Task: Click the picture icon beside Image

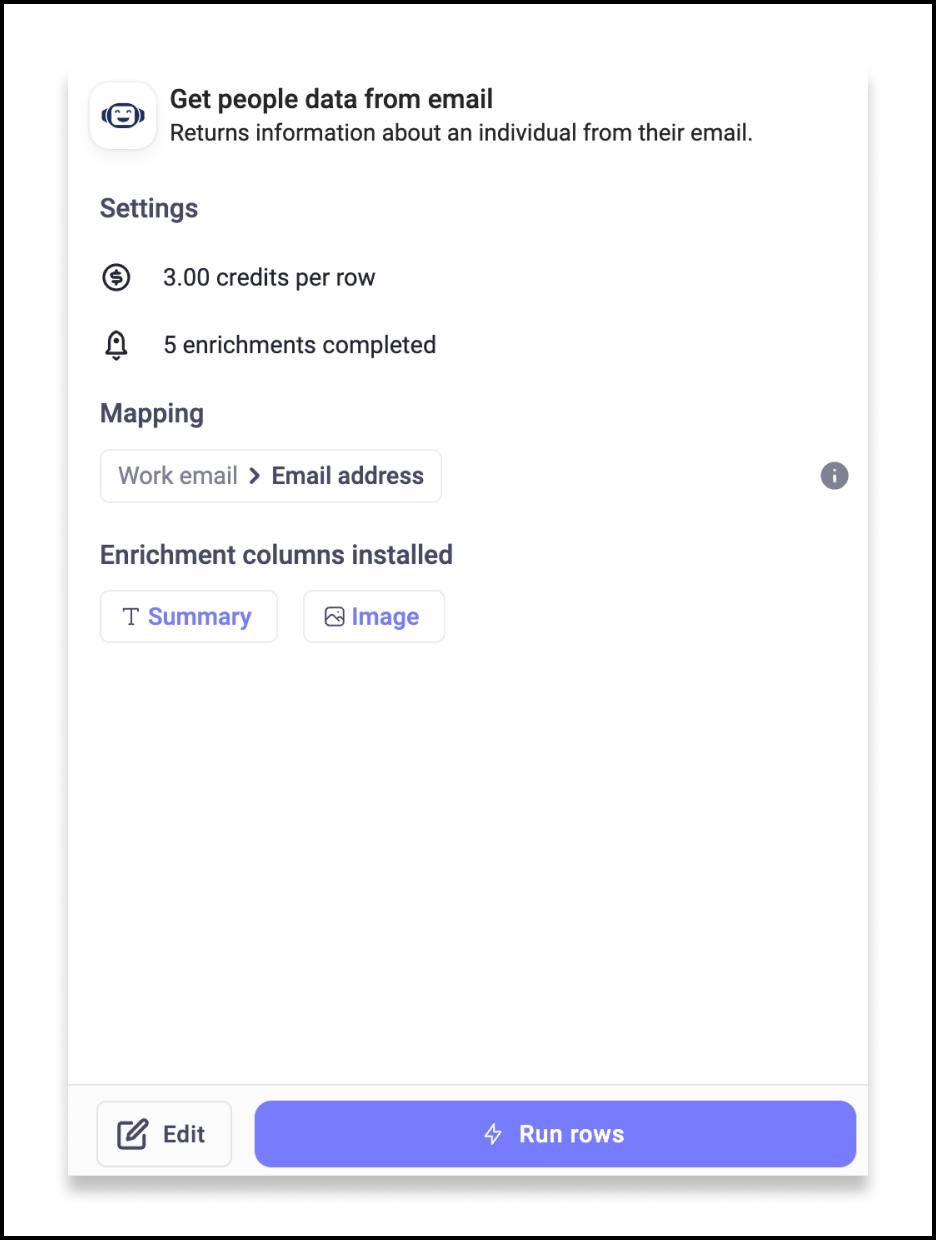Action: pos(334,617)
